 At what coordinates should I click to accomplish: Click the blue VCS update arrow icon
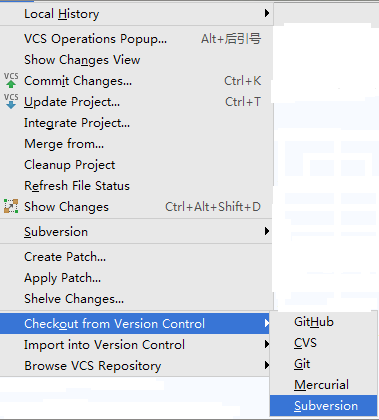[11, 102]
